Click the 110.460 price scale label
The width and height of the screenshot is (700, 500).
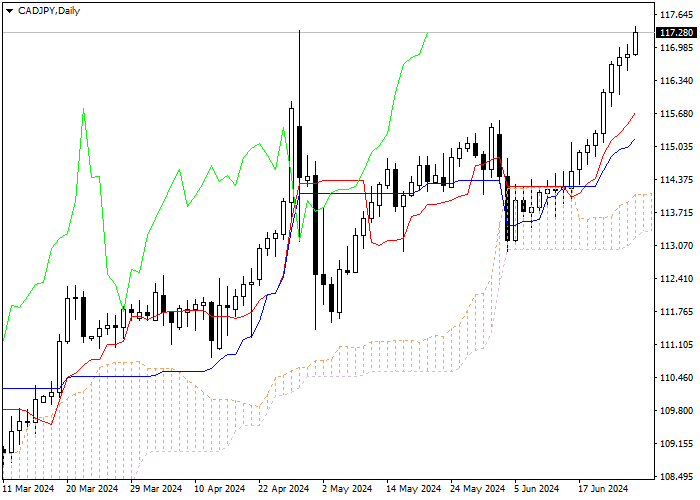click(676, 378)
